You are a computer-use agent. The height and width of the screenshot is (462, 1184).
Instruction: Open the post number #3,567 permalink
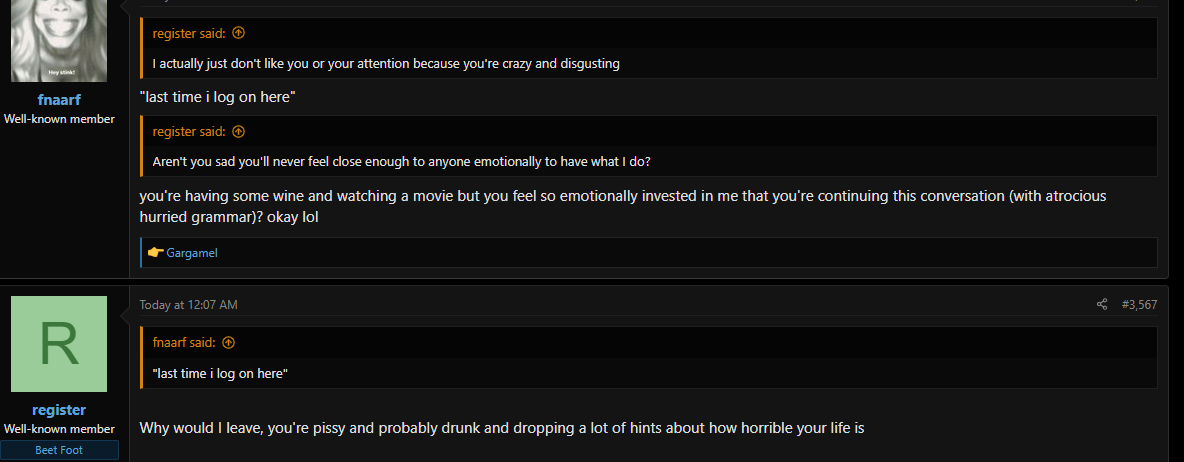coord(1139,305)
